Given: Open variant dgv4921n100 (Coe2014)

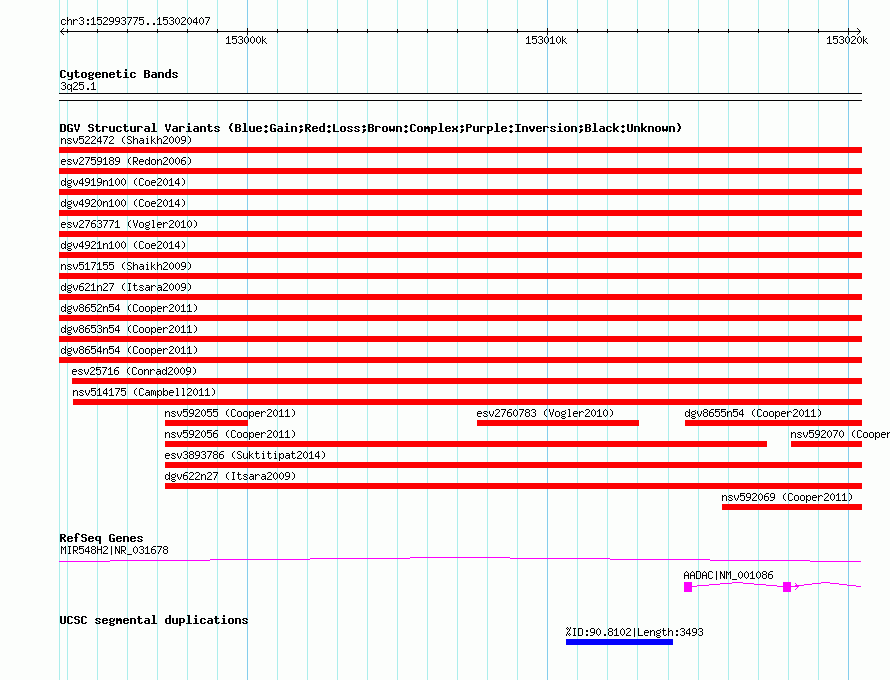Looking at the screenshot, I should 123,245.
